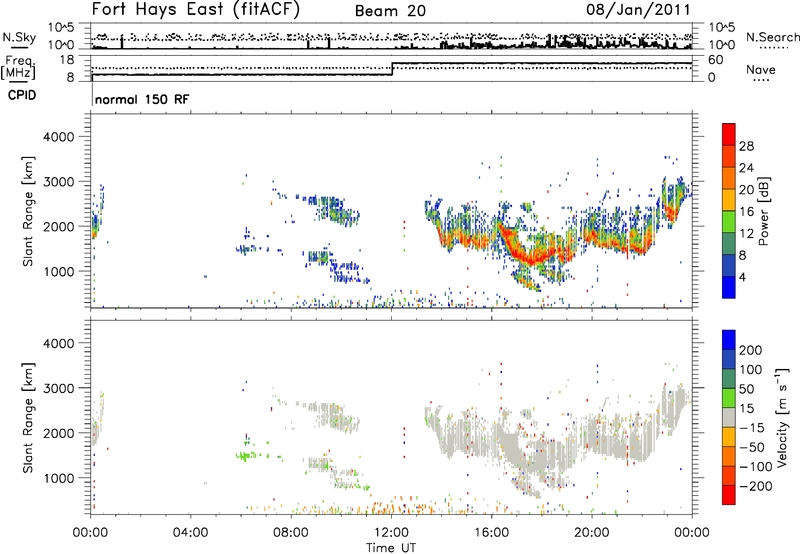Click the 'Nave' legend label

pyautogui.click(x=760, y=69)
